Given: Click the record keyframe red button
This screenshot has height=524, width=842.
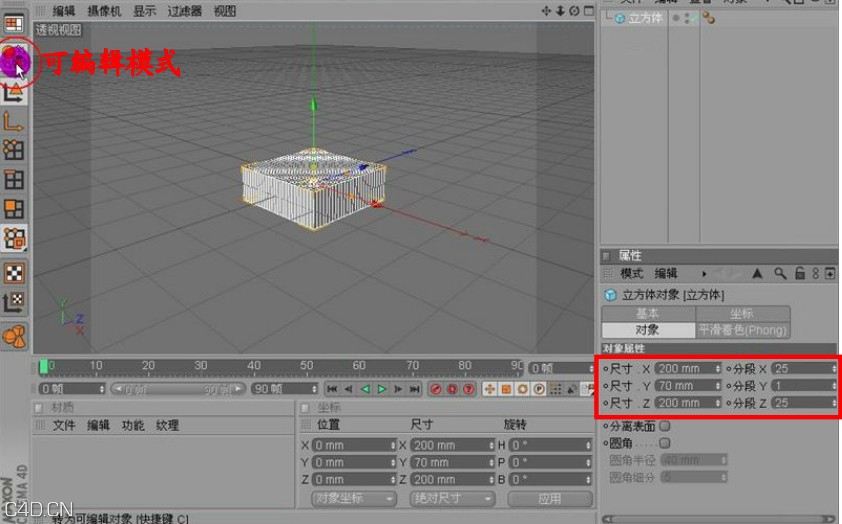Looking at the screenshot, I should (435, 389).
